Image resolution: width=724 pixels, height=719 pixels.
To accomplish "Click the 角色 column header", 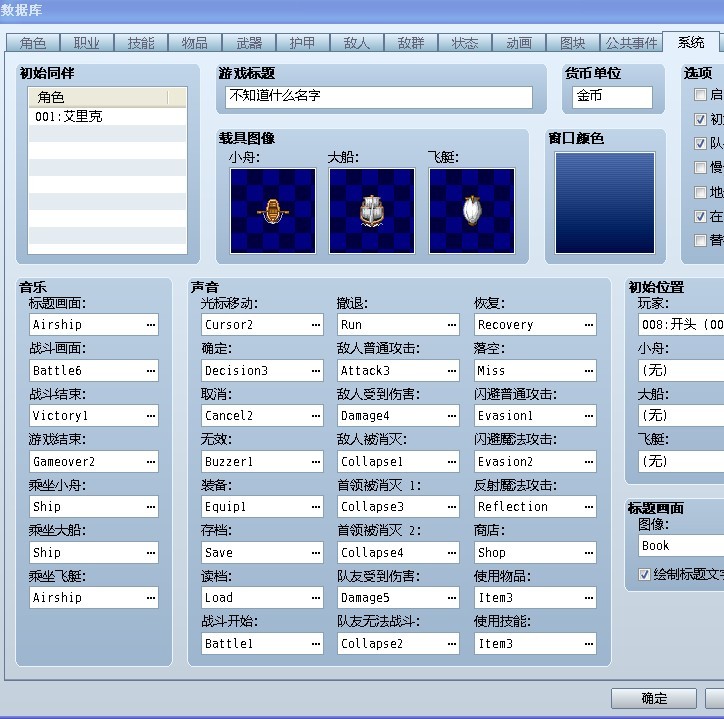I will pos(98,97).
